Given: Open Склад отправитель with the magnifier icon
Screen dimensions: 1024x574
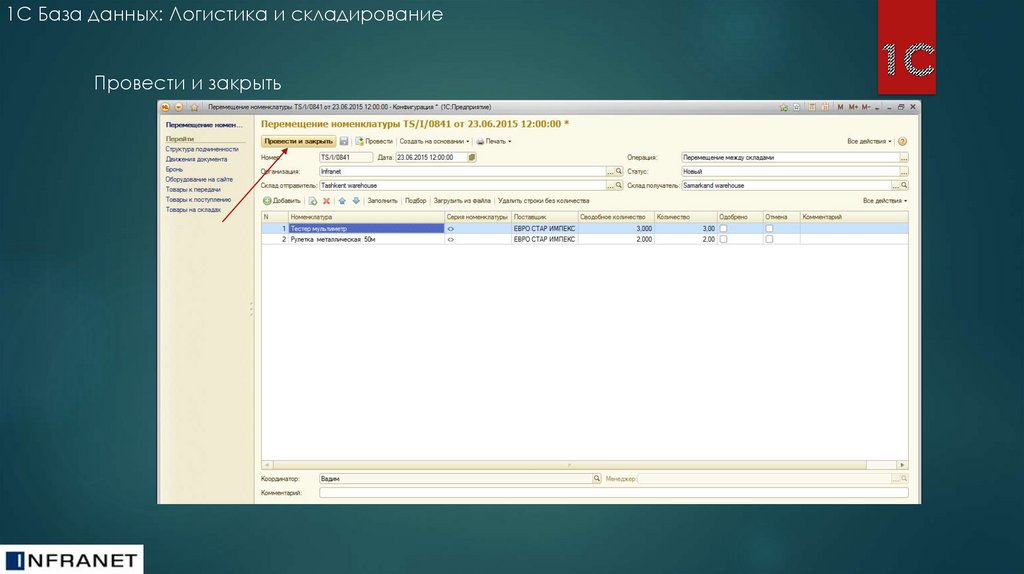Looking at the screenshot, I should pyautogui.click(x=619, y=185).
